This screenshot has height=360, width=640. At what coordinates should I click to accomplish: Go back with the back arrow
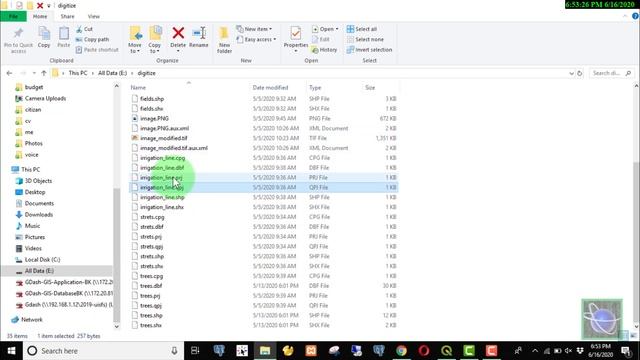point(9,73)
